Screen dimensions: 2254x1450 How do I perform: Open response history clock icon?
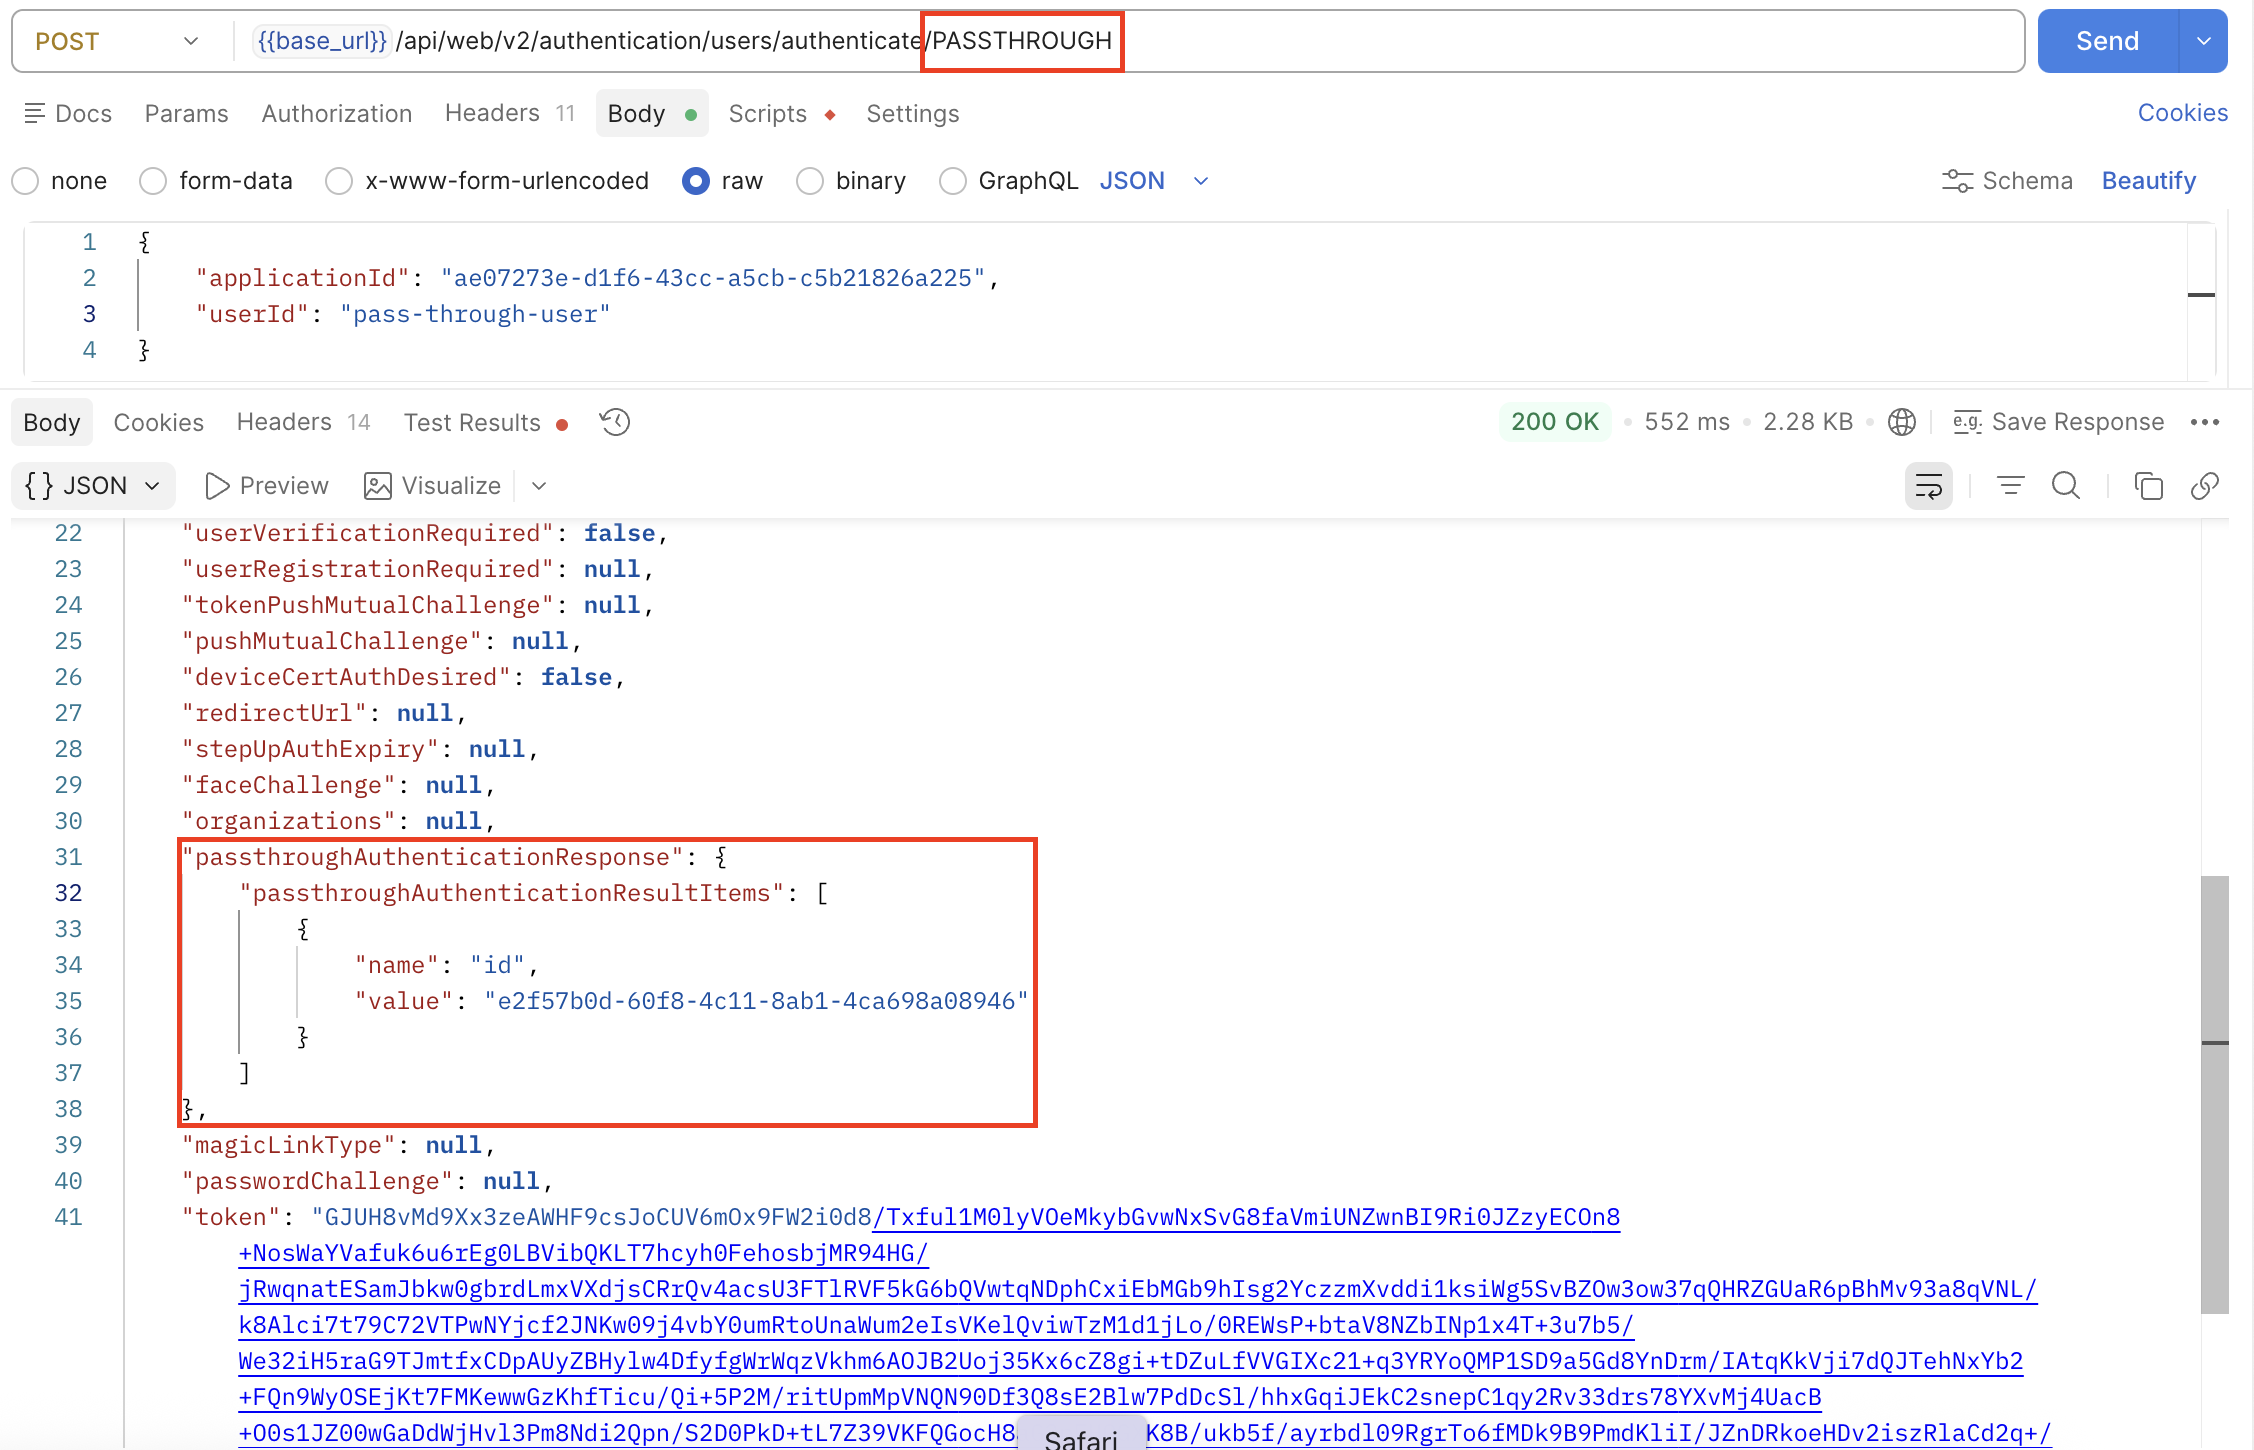pyautogui.click(x=615, y=422)
